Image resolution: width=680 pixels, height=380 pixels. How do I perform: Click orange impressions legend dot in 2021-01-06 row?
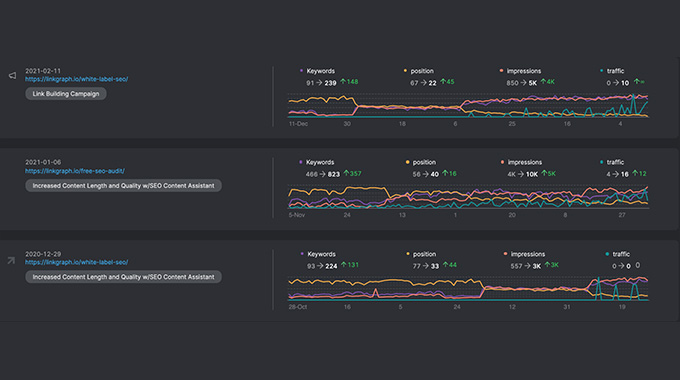[x=503, y=162]
